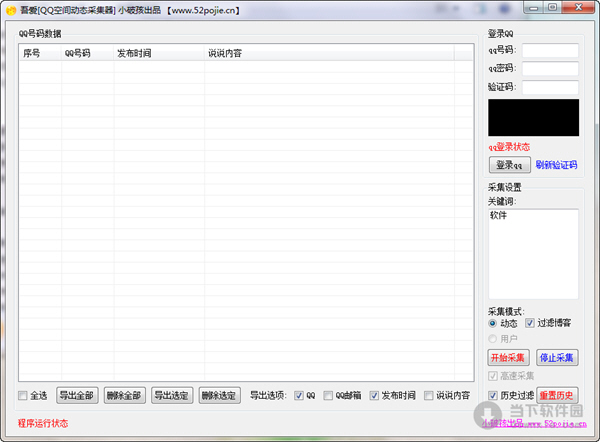The width and height of the screenshot is (600, 442).
Task: Focus the qq密码 password field
Action: [x=550, y=69]
